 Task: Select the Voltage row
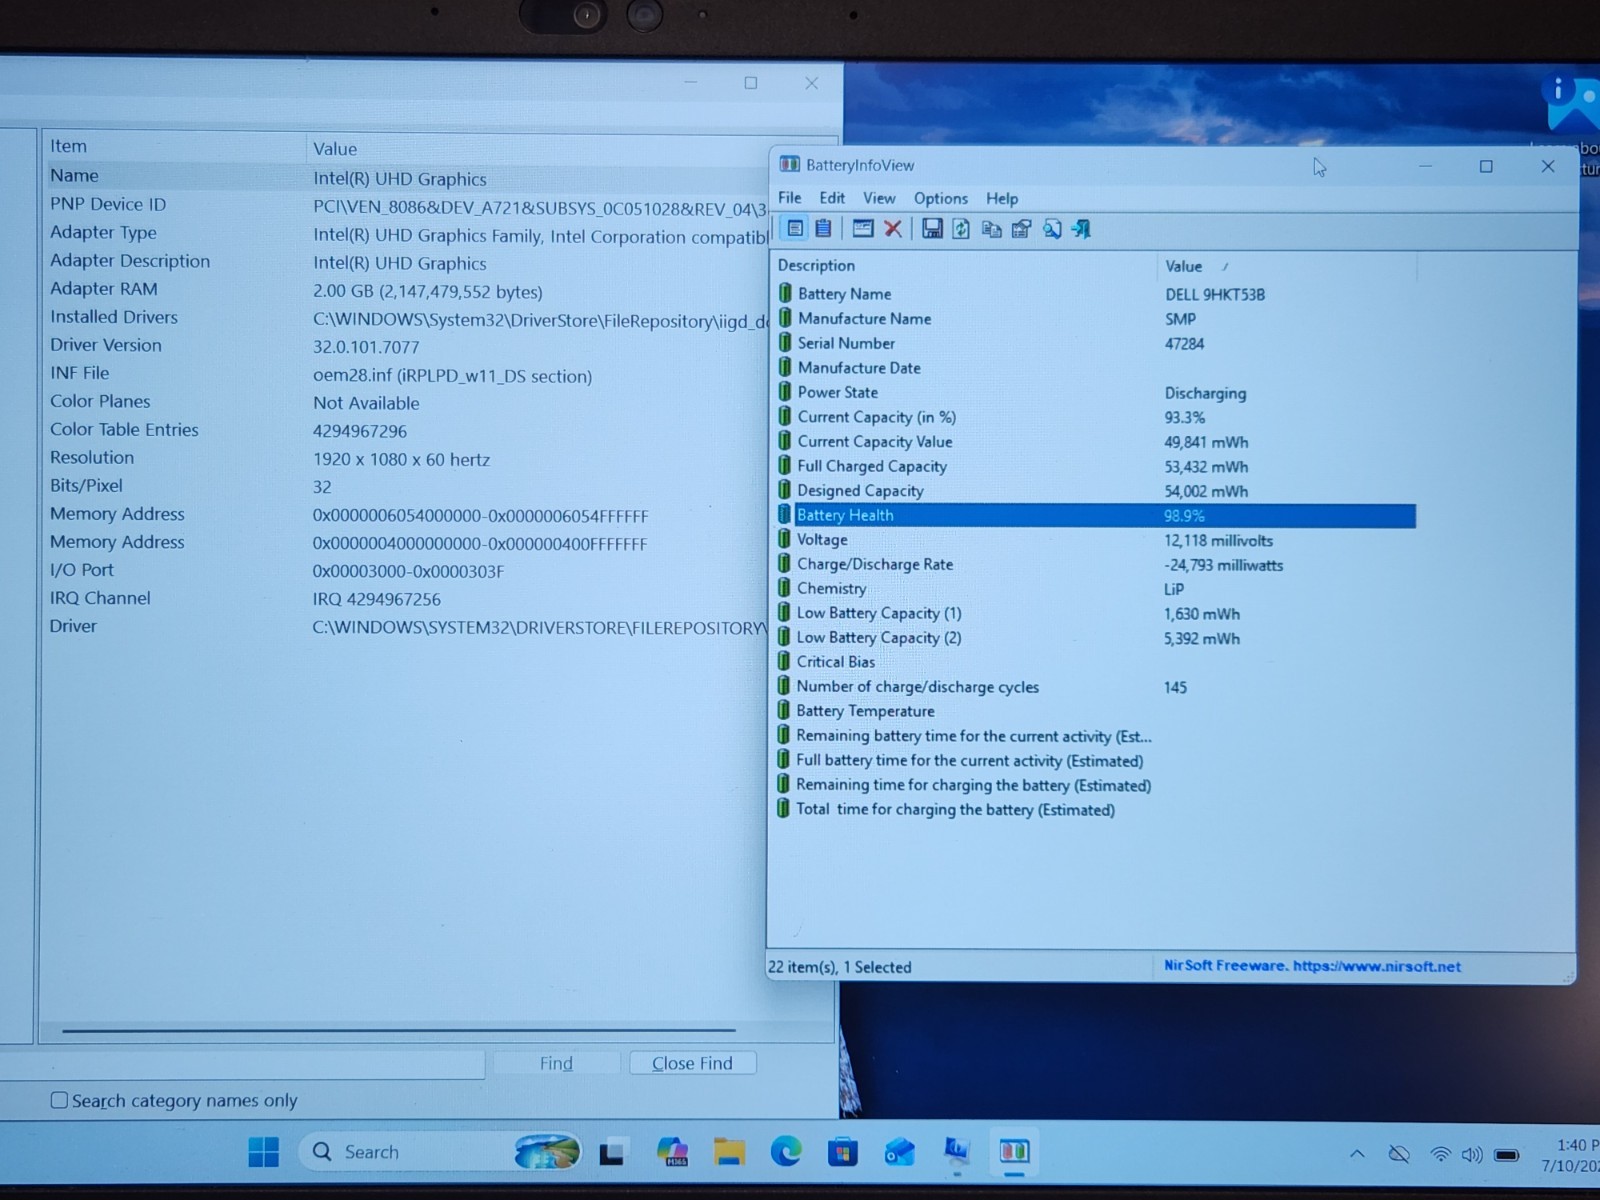tap(1095, 540)
